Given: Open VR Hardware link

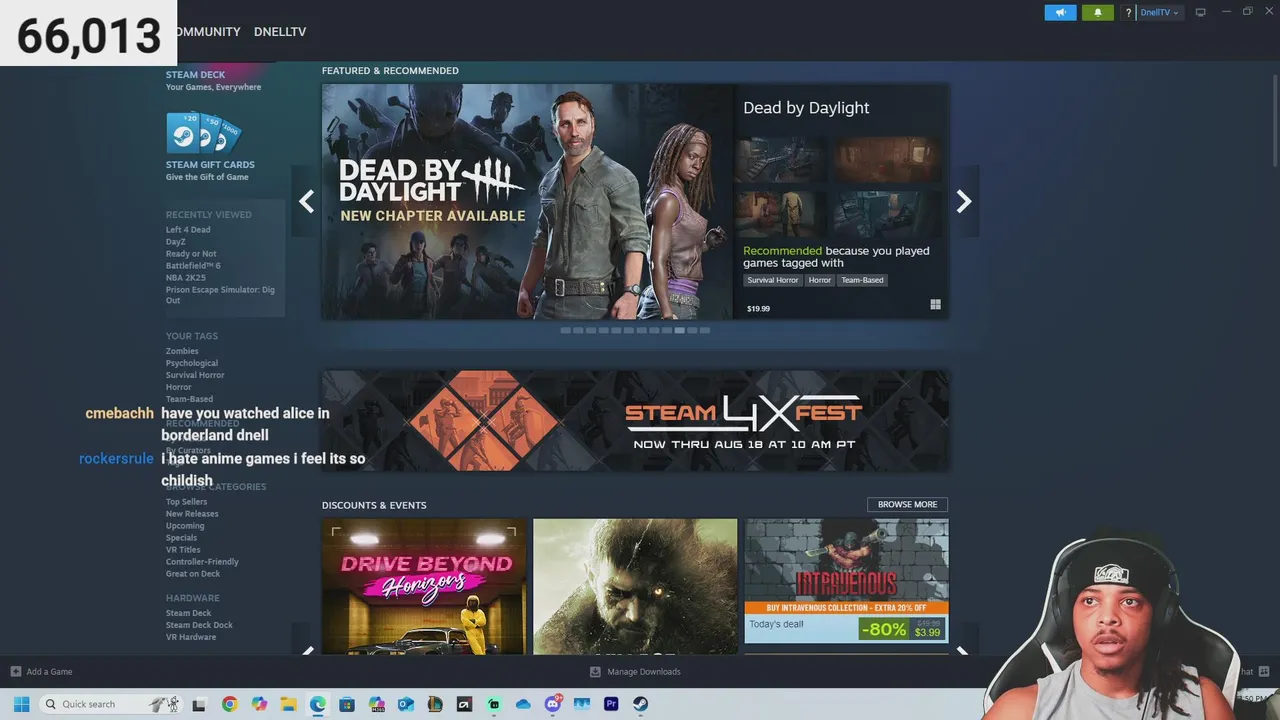Looking at the screenshot, I should click(x=191, y=637).
